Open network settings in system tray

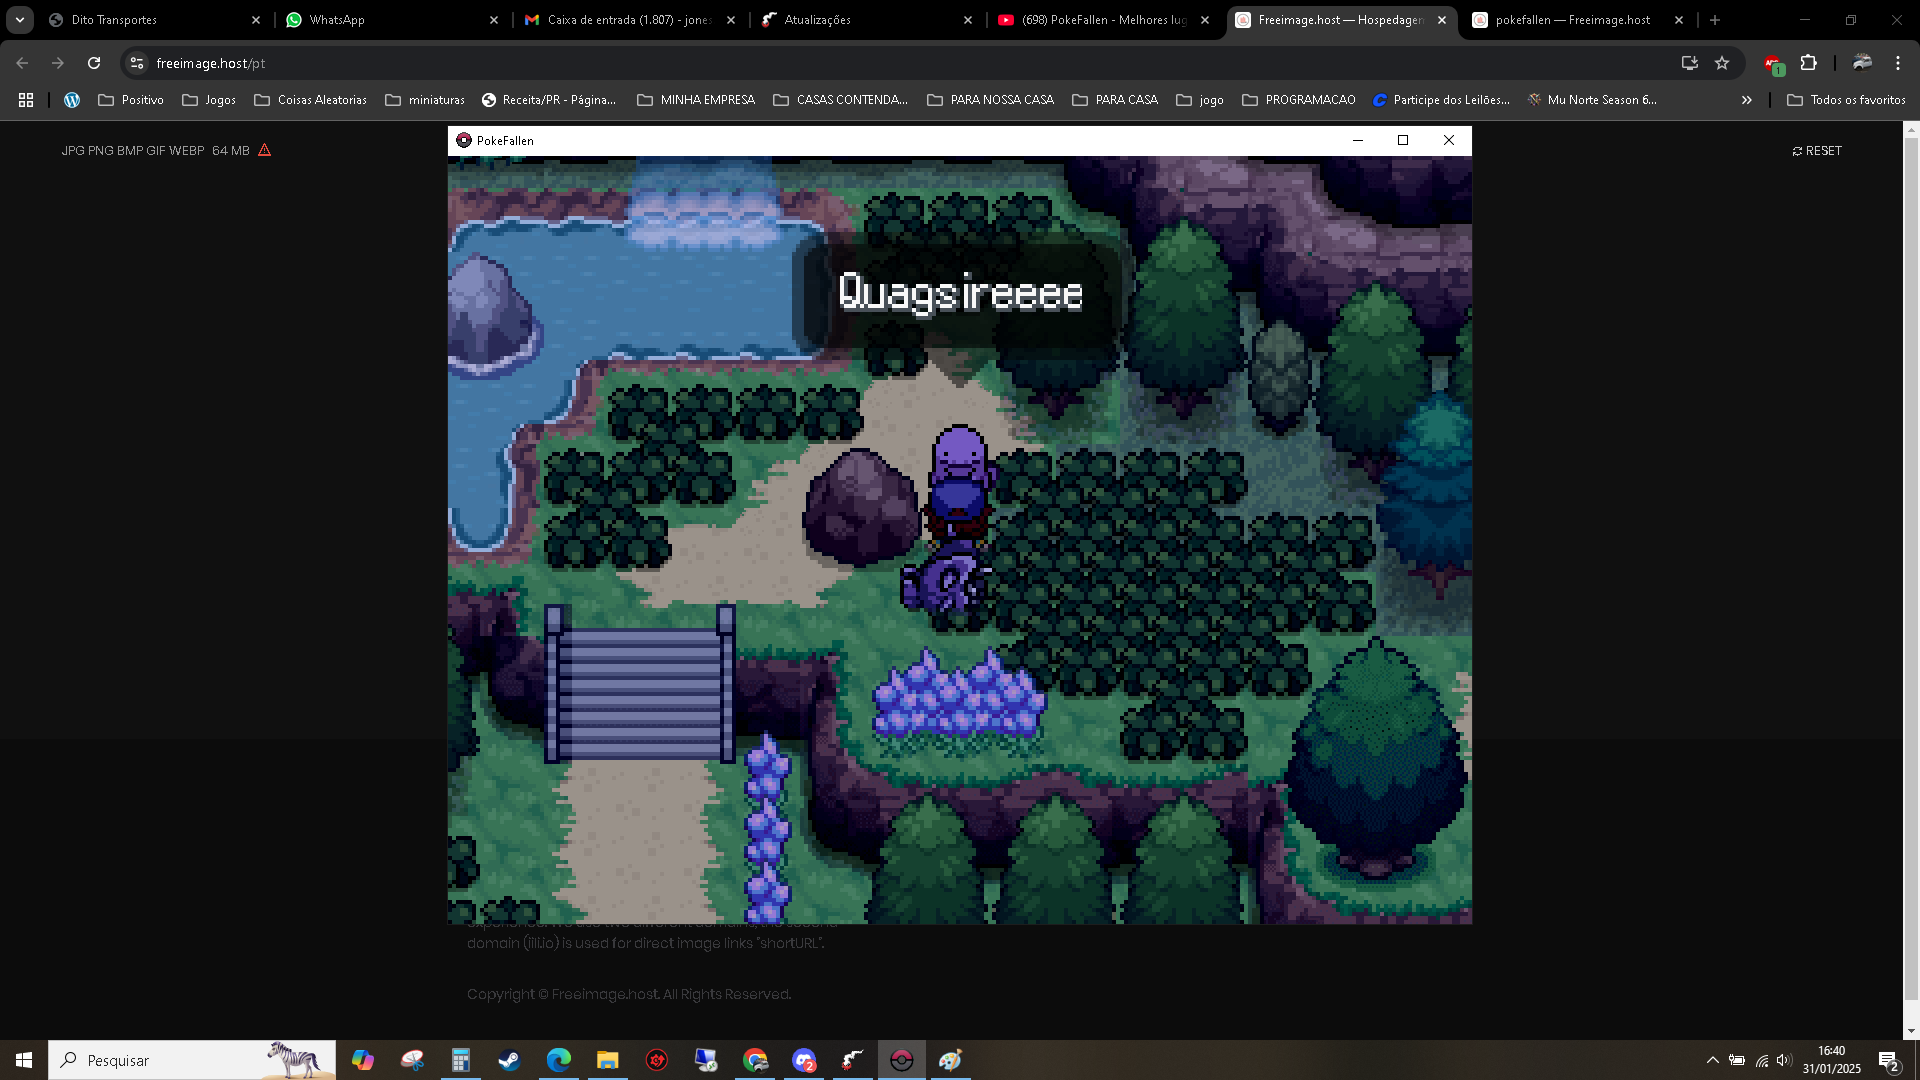[1761, 1060]
